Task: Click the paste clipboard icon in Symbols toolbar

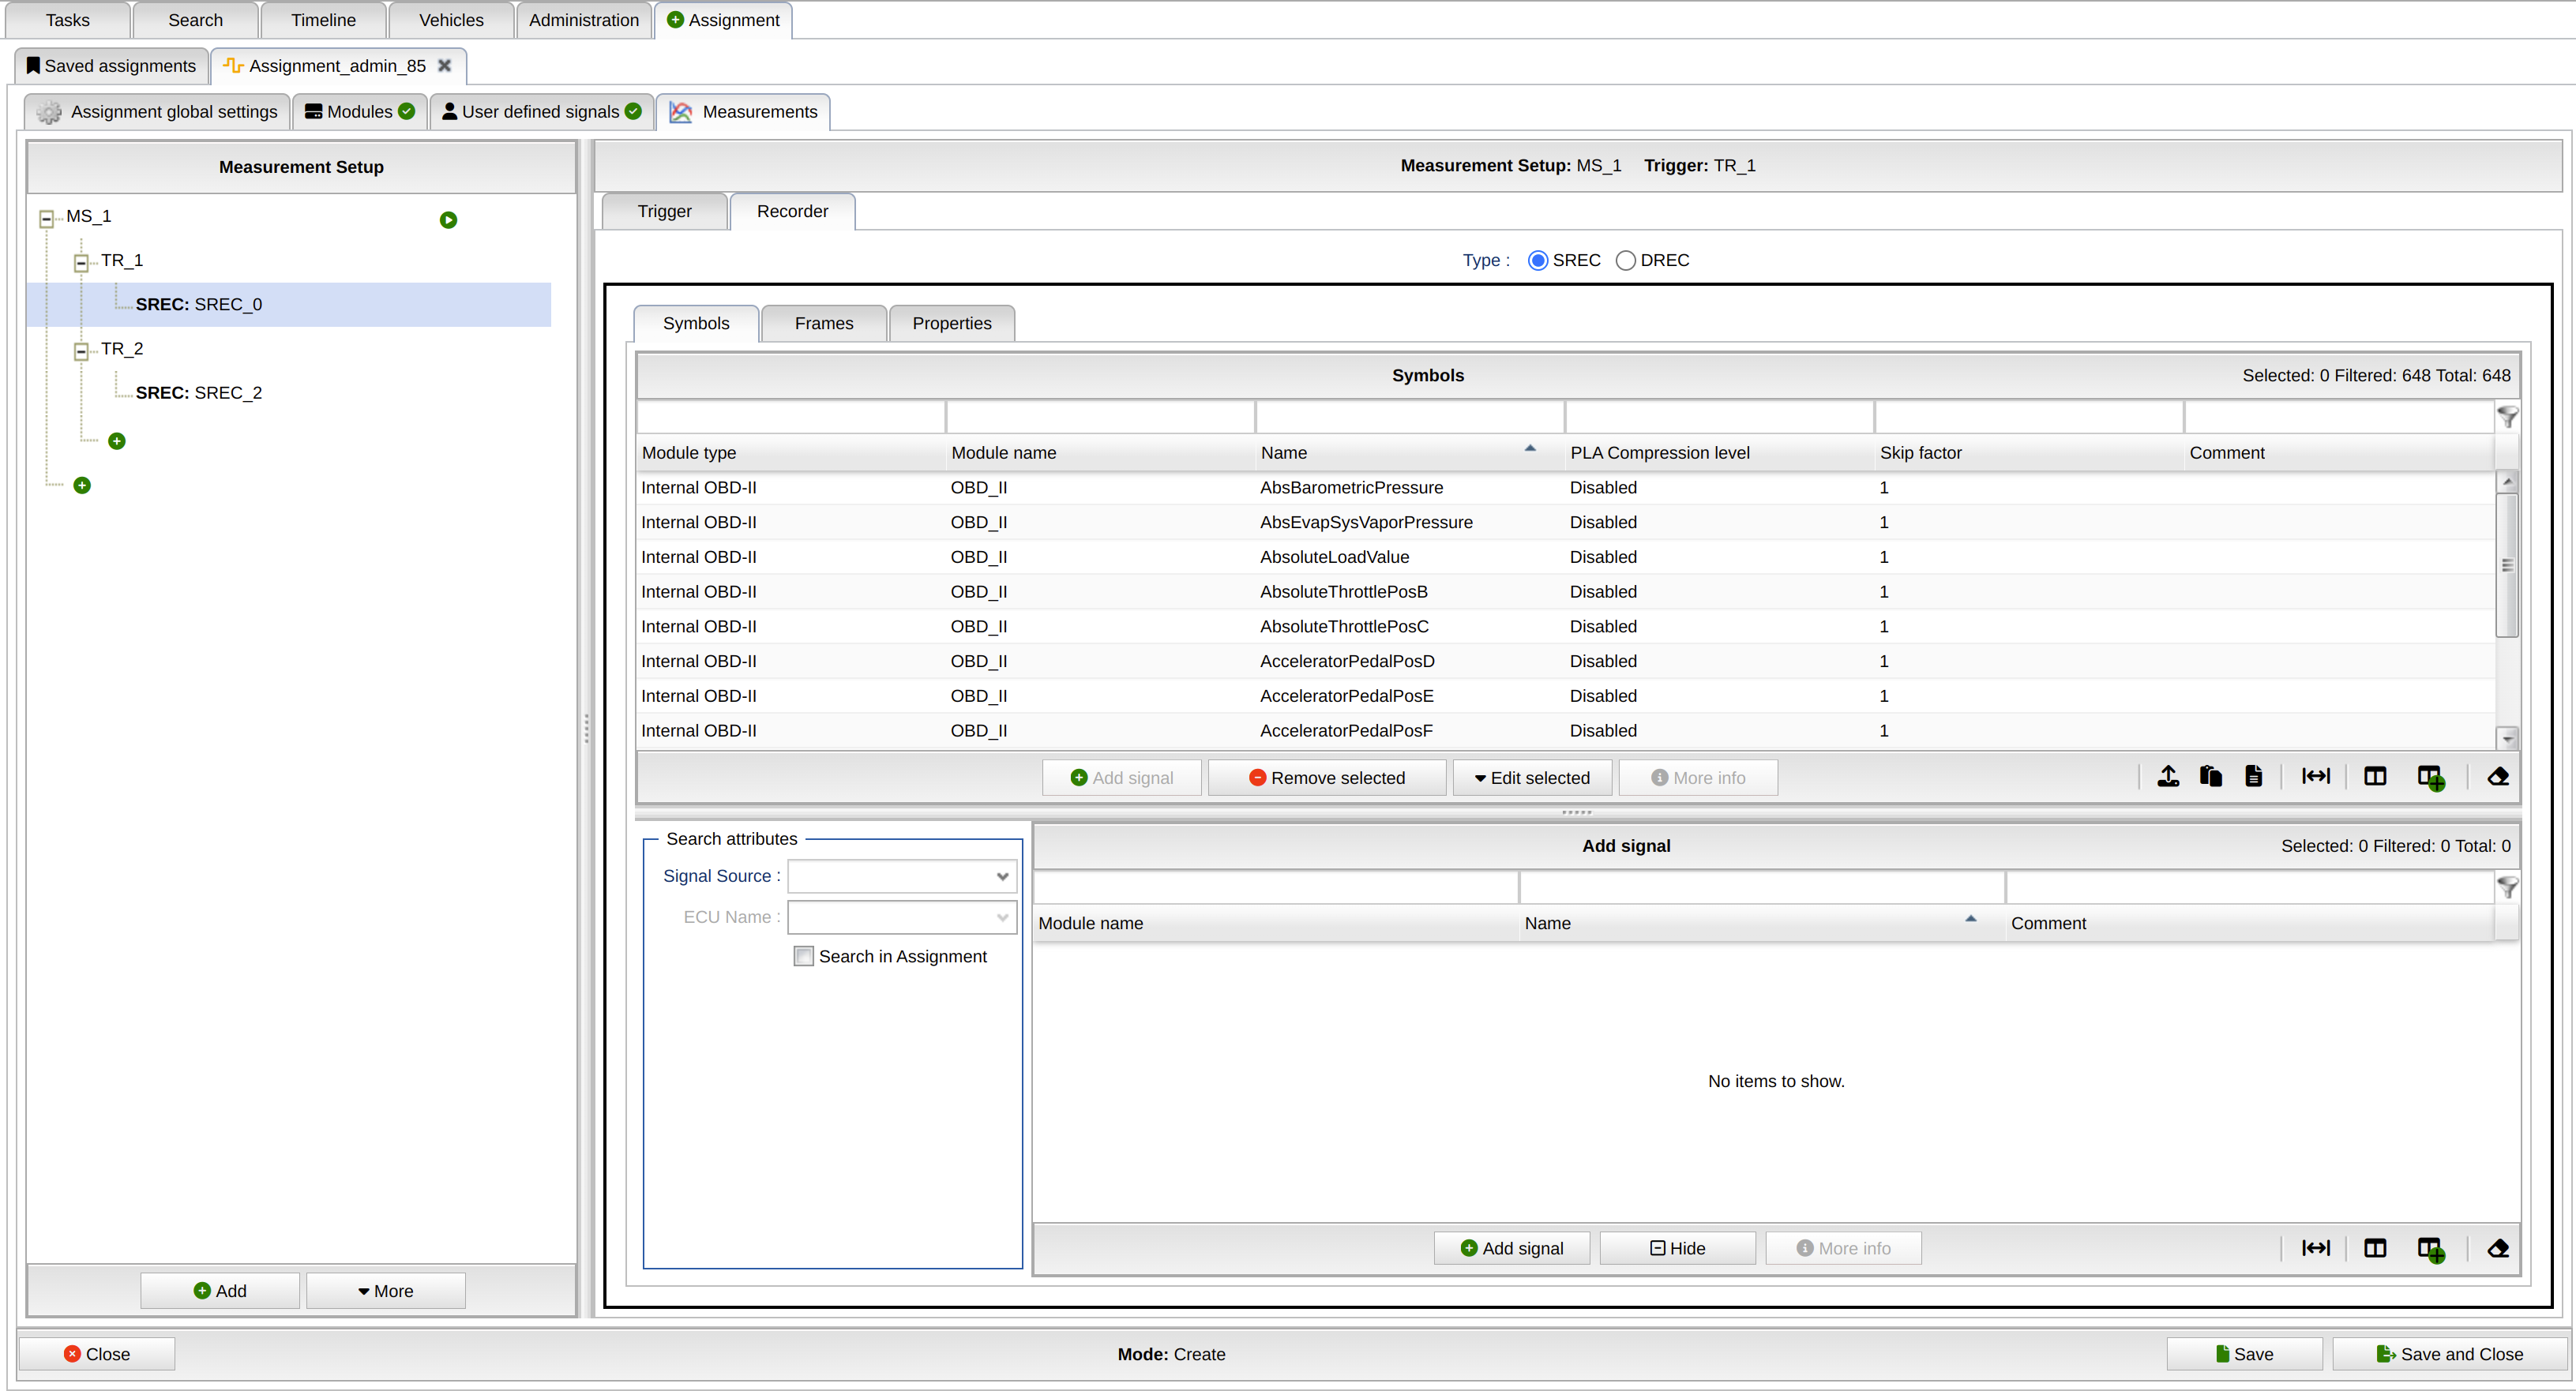Action: point(2211,776)
